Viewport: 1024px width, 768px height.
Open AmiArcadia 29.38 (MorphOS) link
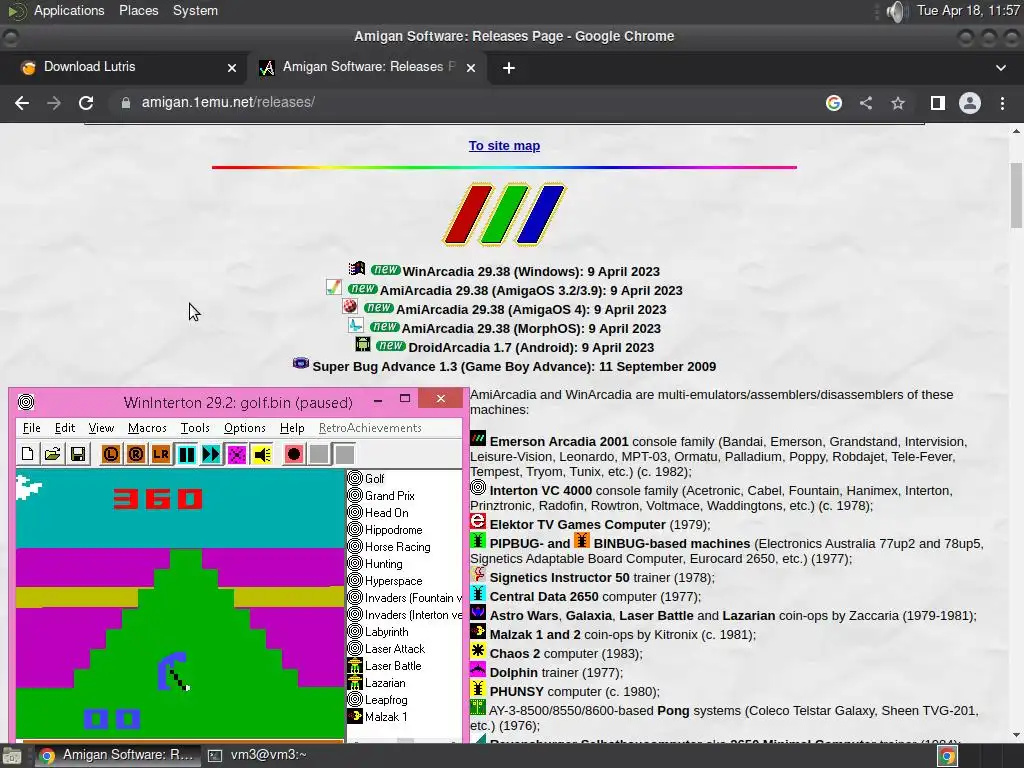pyautogui.click(x=531, y=328)
